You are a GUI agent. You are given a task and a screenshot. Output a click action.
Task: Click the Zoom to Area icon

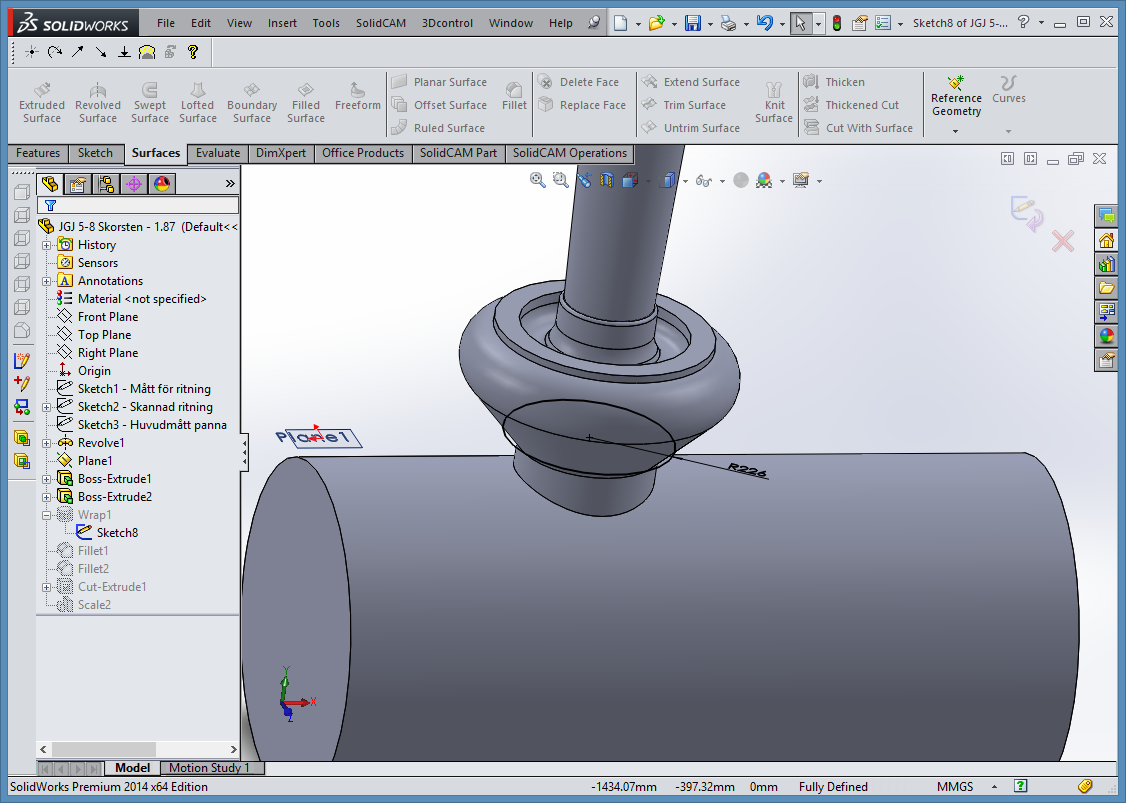(x=560, y=180)
